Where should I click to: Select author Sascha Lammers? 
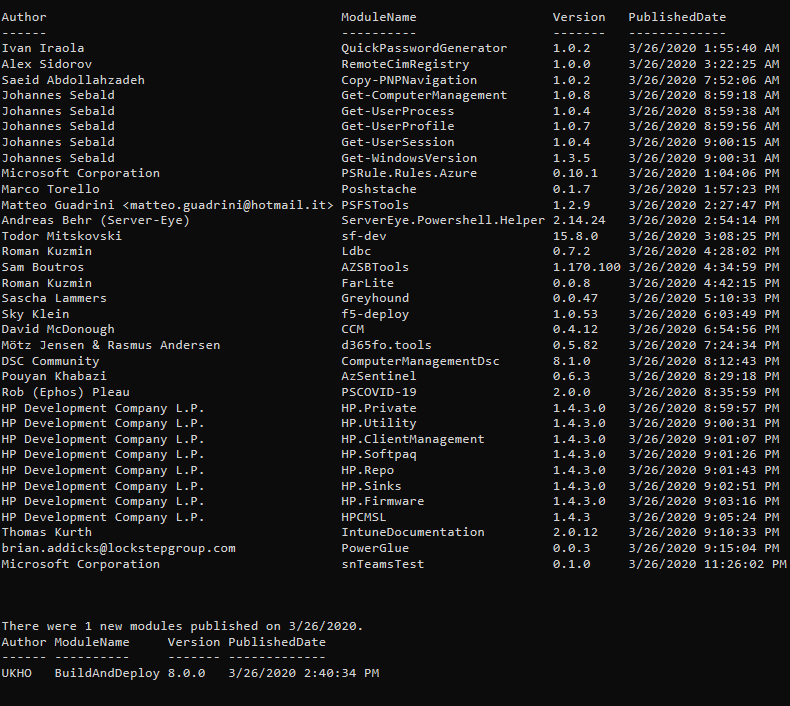click(54, 298)
